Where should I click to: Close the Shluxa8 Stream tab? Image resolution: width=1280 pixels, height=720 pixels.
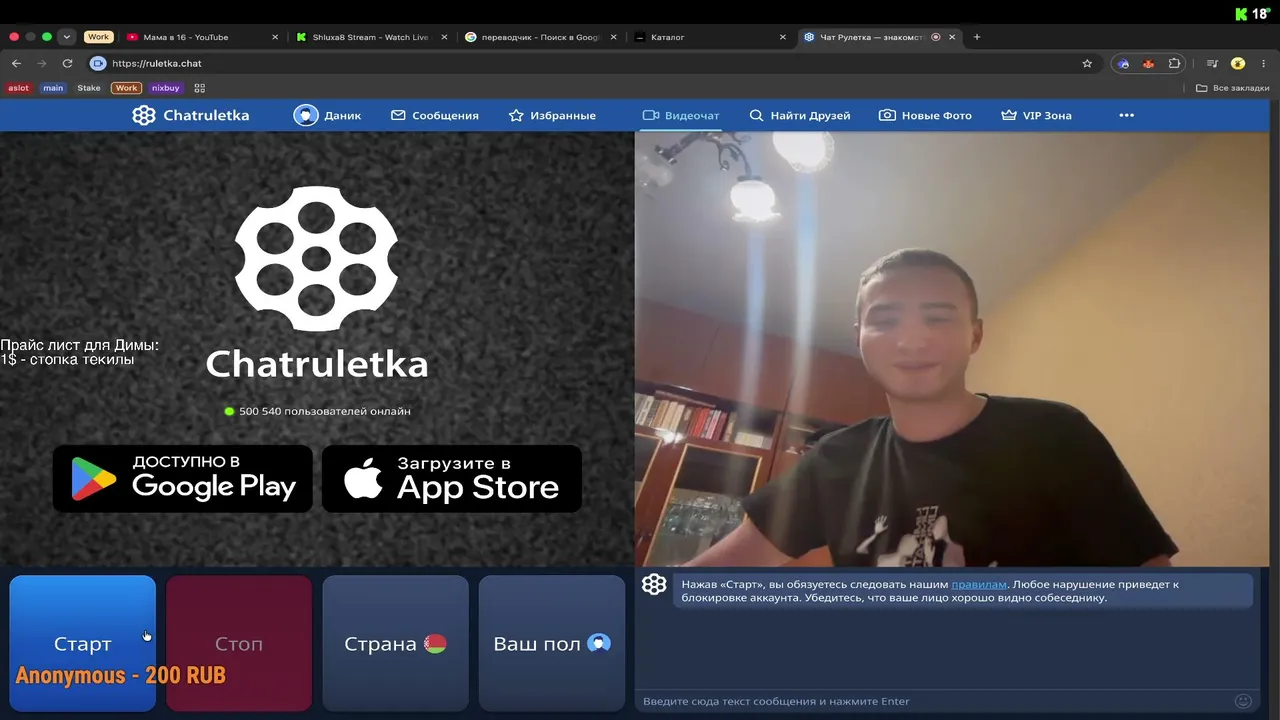coord(445,37)
